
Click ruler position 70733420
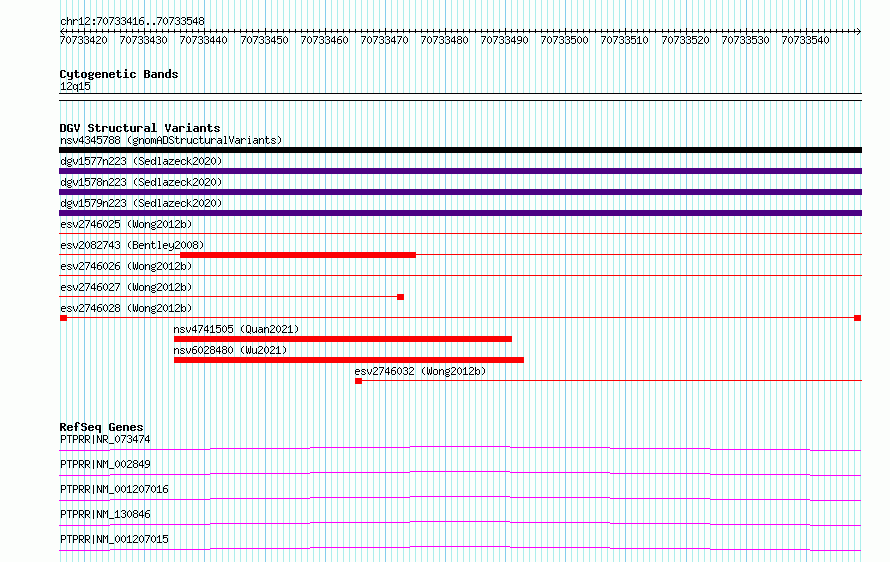(x=83, y=40)
